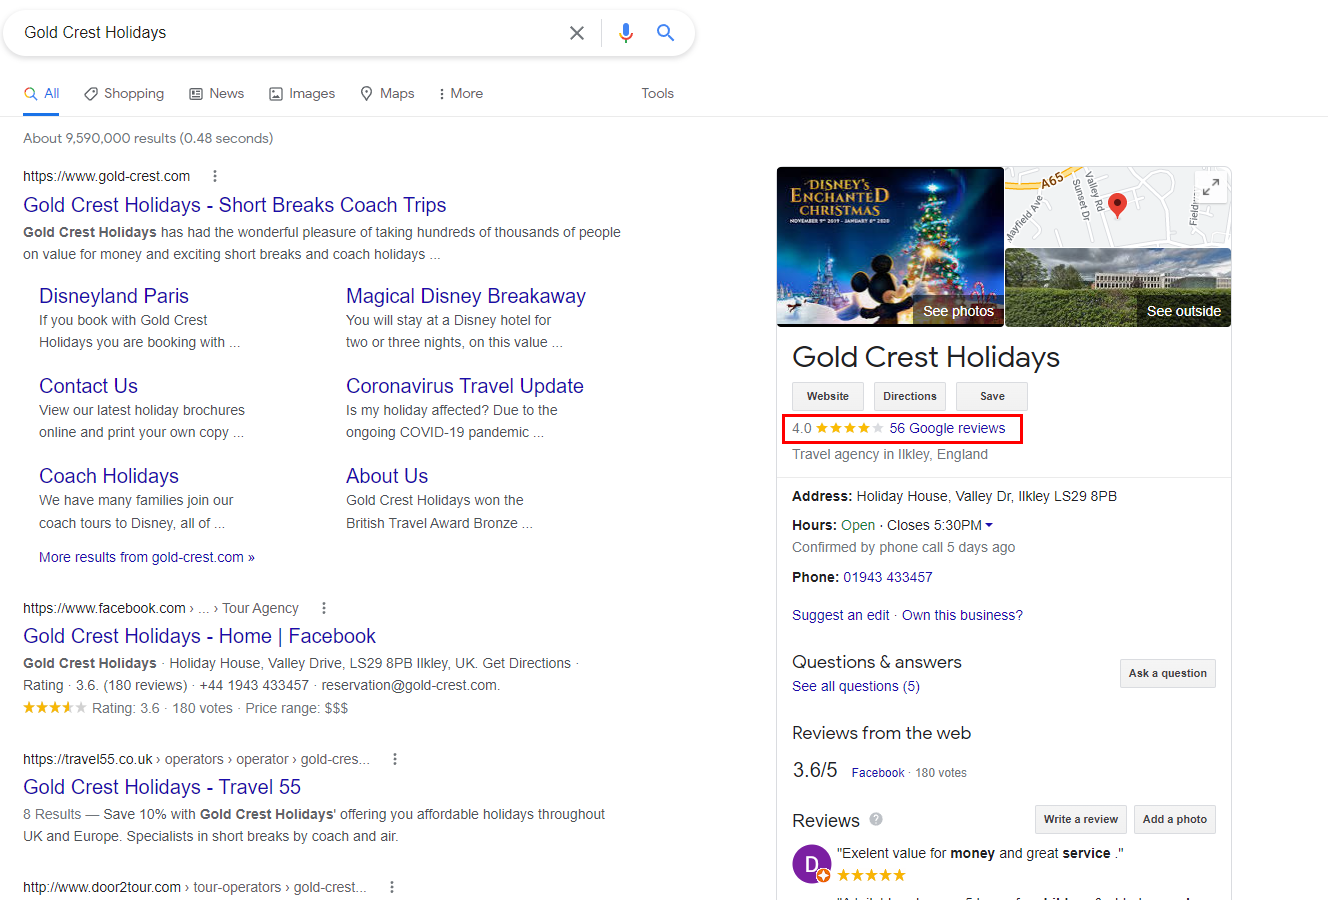
Task: Open three-dot menu beside travel55.co.uk result
Action: pos(395,759)
